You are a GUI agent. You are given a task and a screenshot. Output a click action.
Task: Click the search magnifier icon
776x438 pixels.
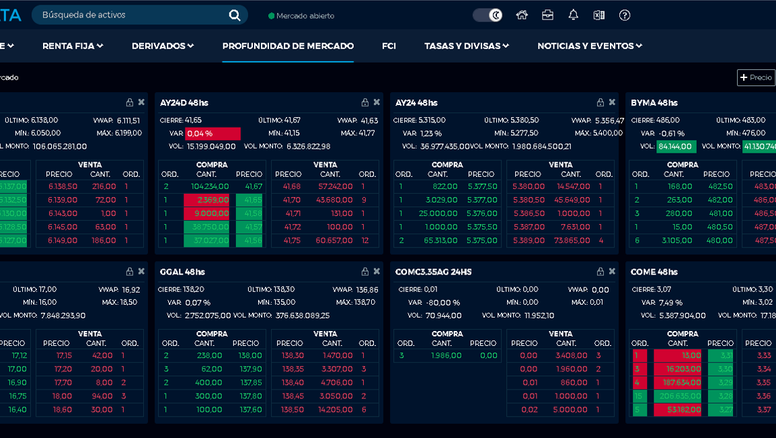coord(235,15)
